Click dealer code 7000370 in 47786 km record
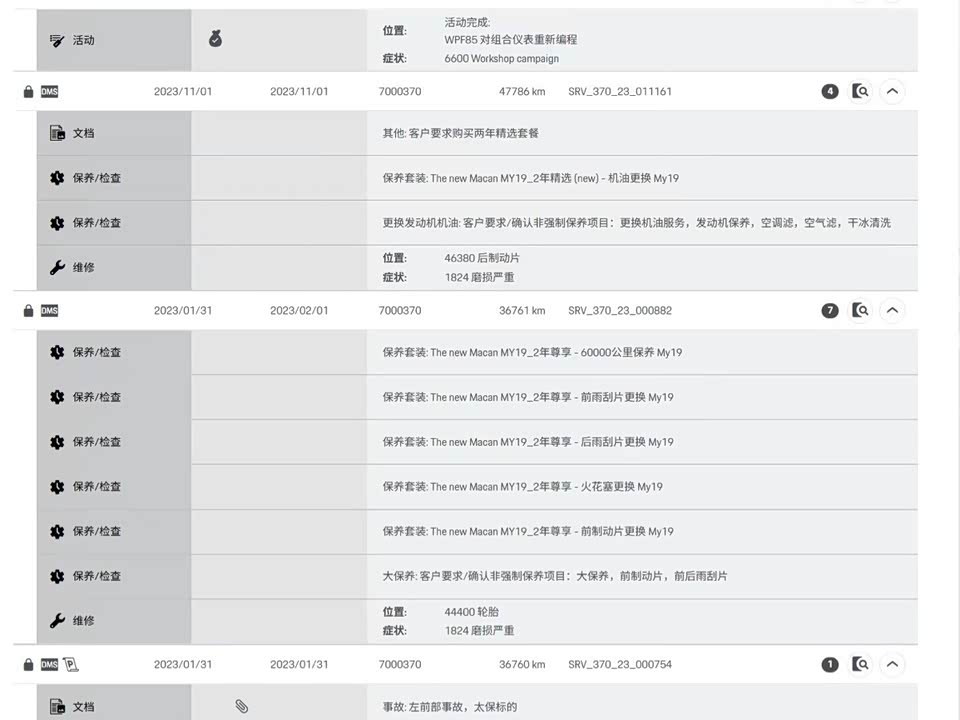Image resolution: width=960 pixels, height=720 pixels. tap(400, 91)
